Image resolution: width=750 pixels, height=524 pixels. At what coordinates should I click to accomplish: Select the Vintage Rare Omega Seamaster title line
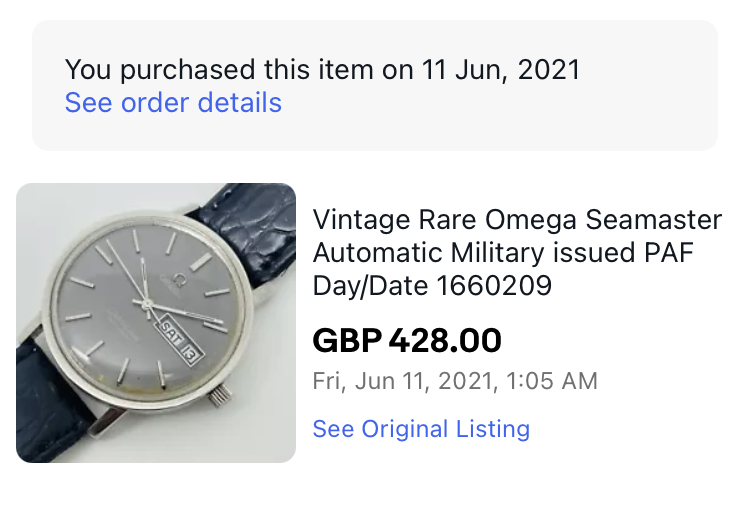(x=517, y=220)
